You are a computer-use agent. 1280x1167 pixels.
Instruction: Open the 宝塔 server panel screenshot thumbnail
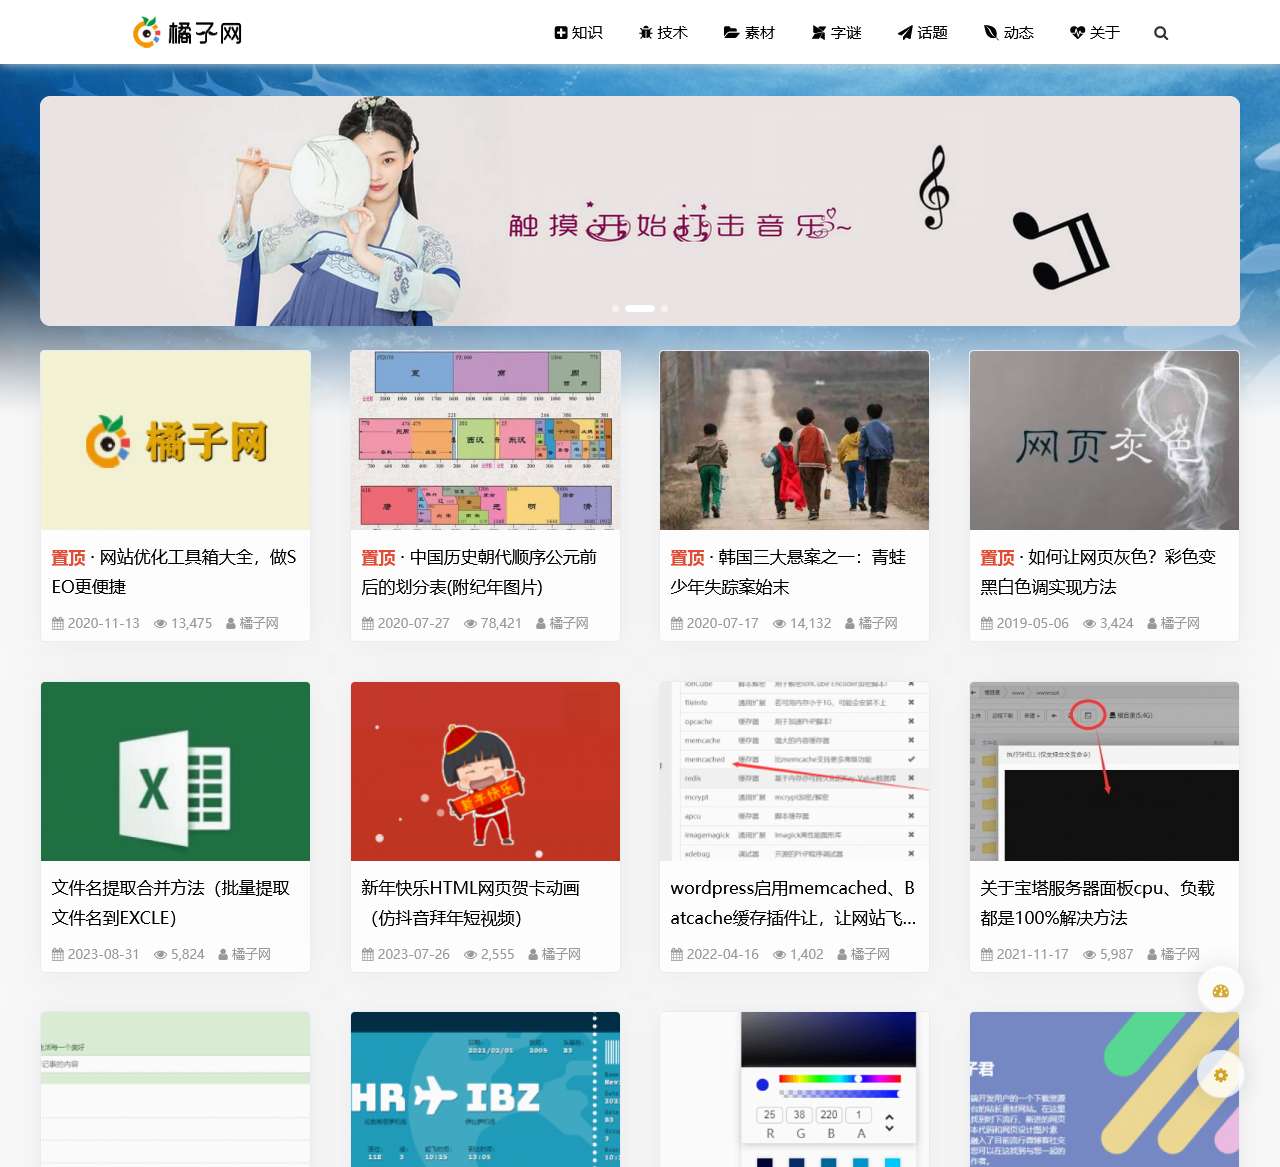(1104, 771)
